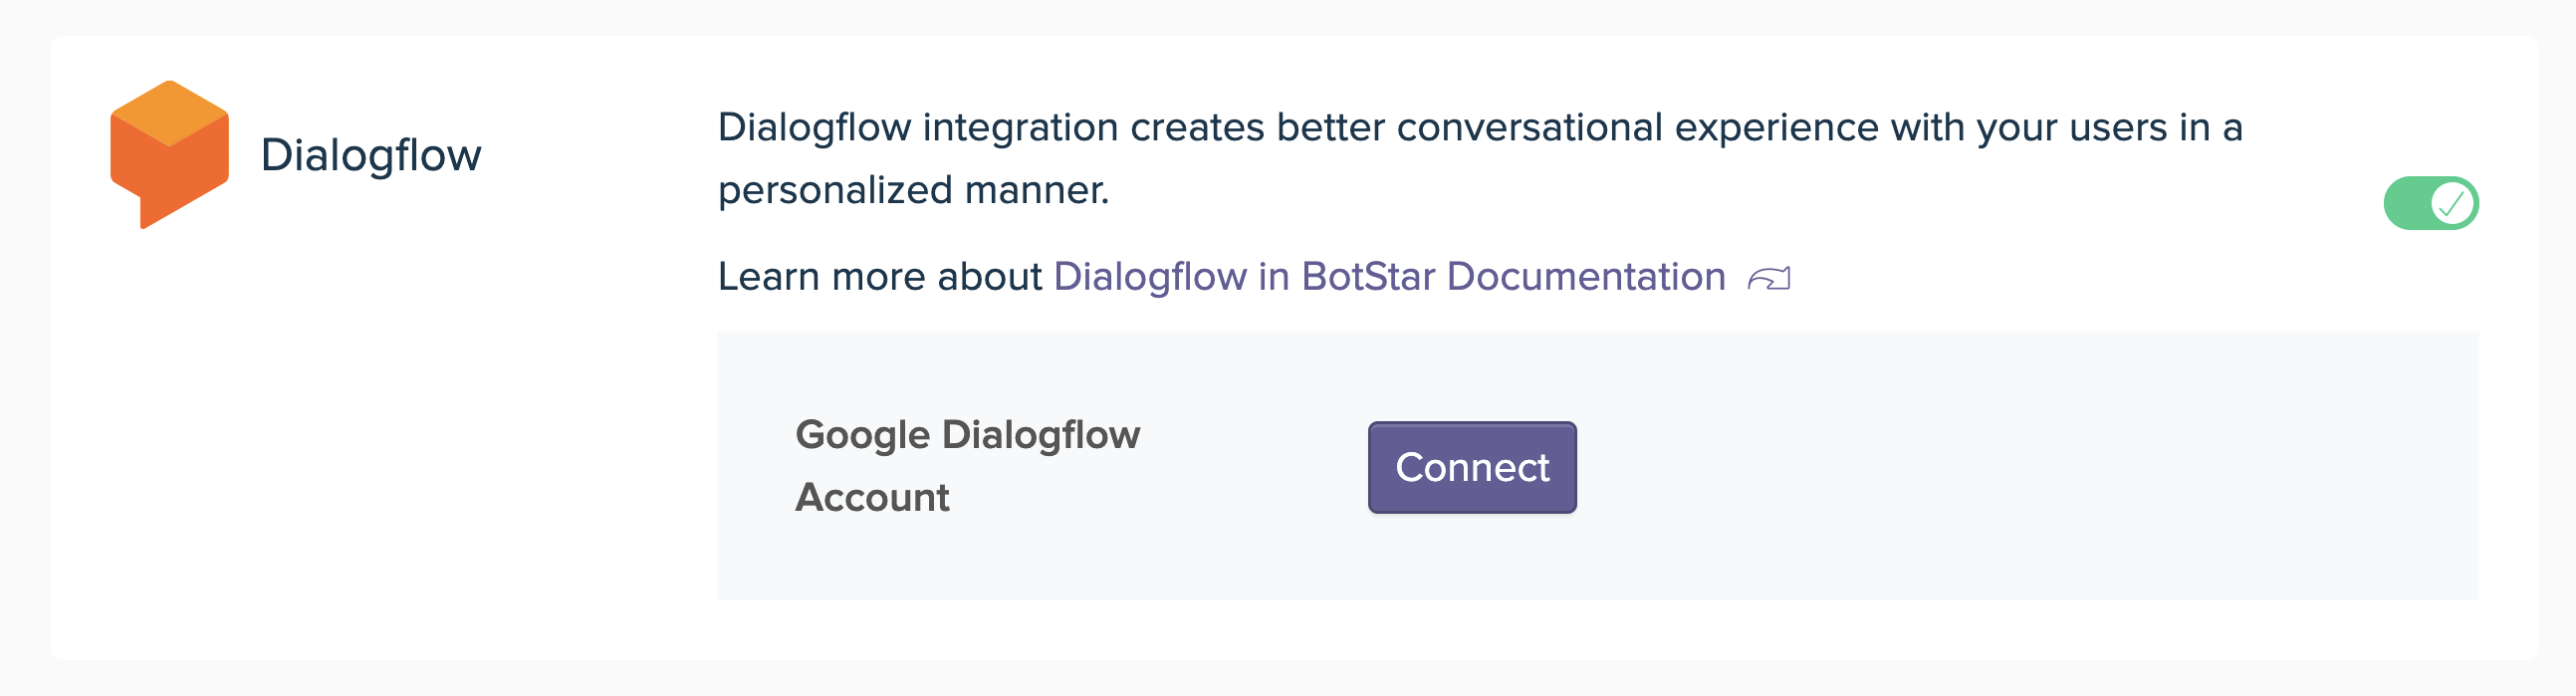Disable the Dialogflow integration toggle
The width and height of the screenshot is (2576, 696).
coord(2430,203)
